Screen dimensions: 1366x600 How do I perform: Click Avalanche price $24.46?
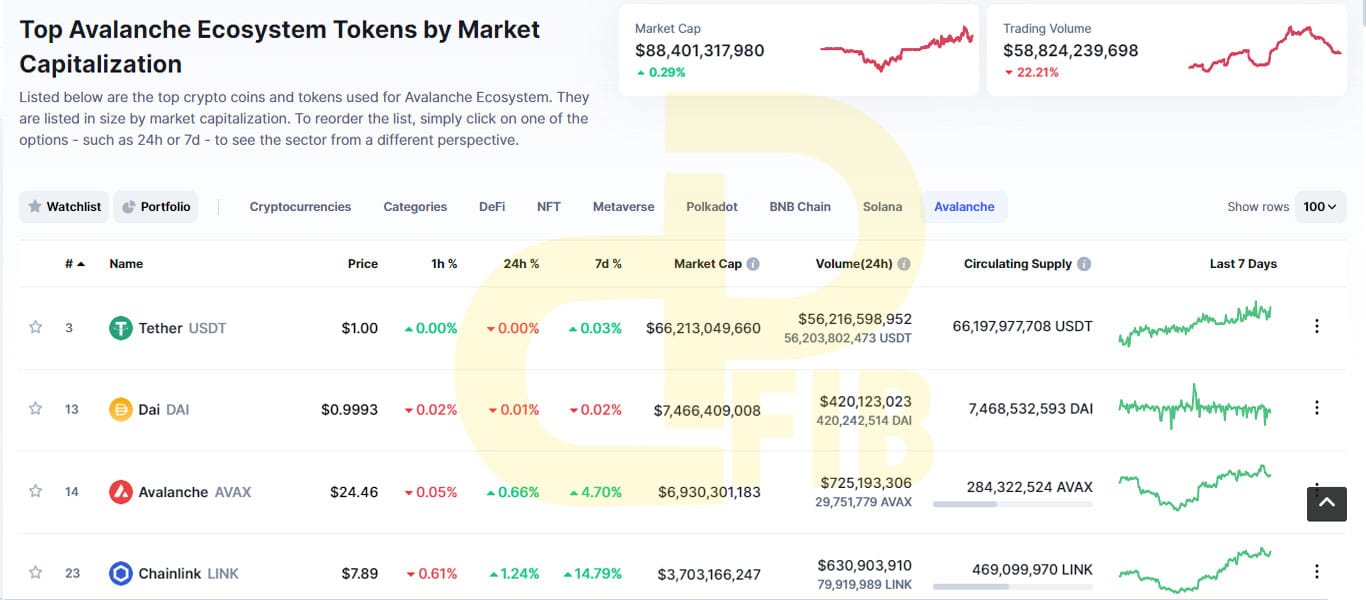tap(354, 492)
